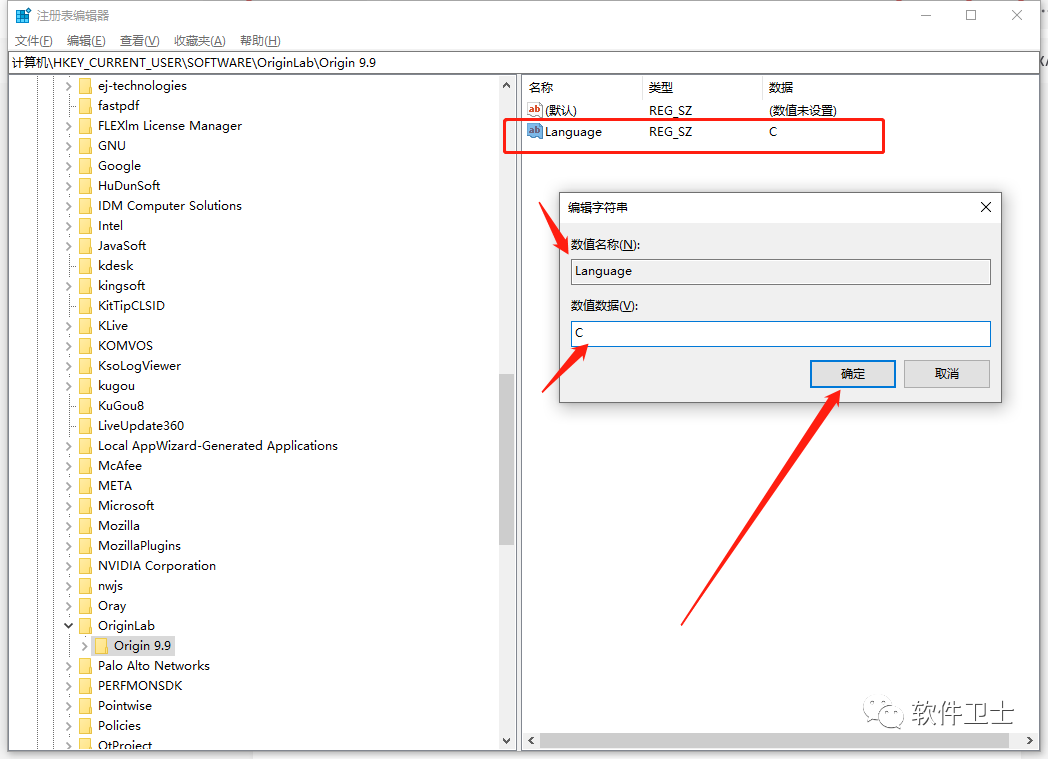
Task: Click the Mozilla folder icon
Action: click(86, 526)
